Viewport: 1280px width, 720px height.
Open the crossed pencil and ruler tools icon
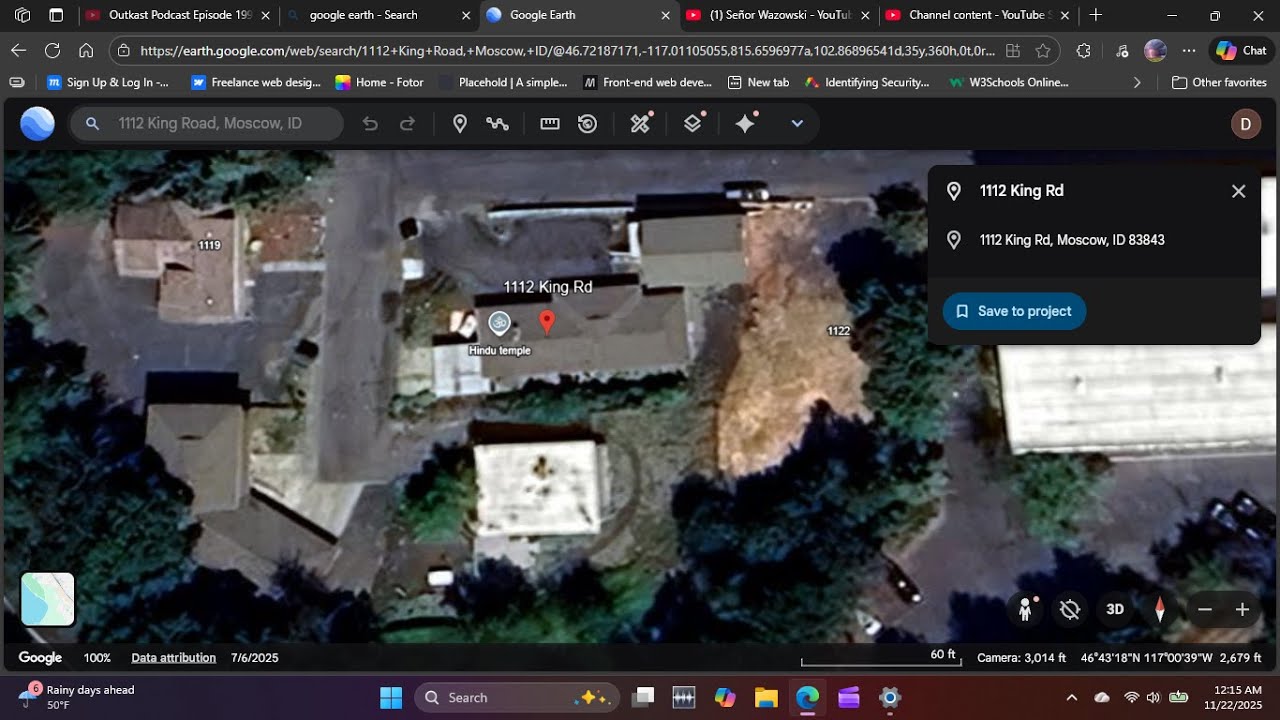(641, 123)
